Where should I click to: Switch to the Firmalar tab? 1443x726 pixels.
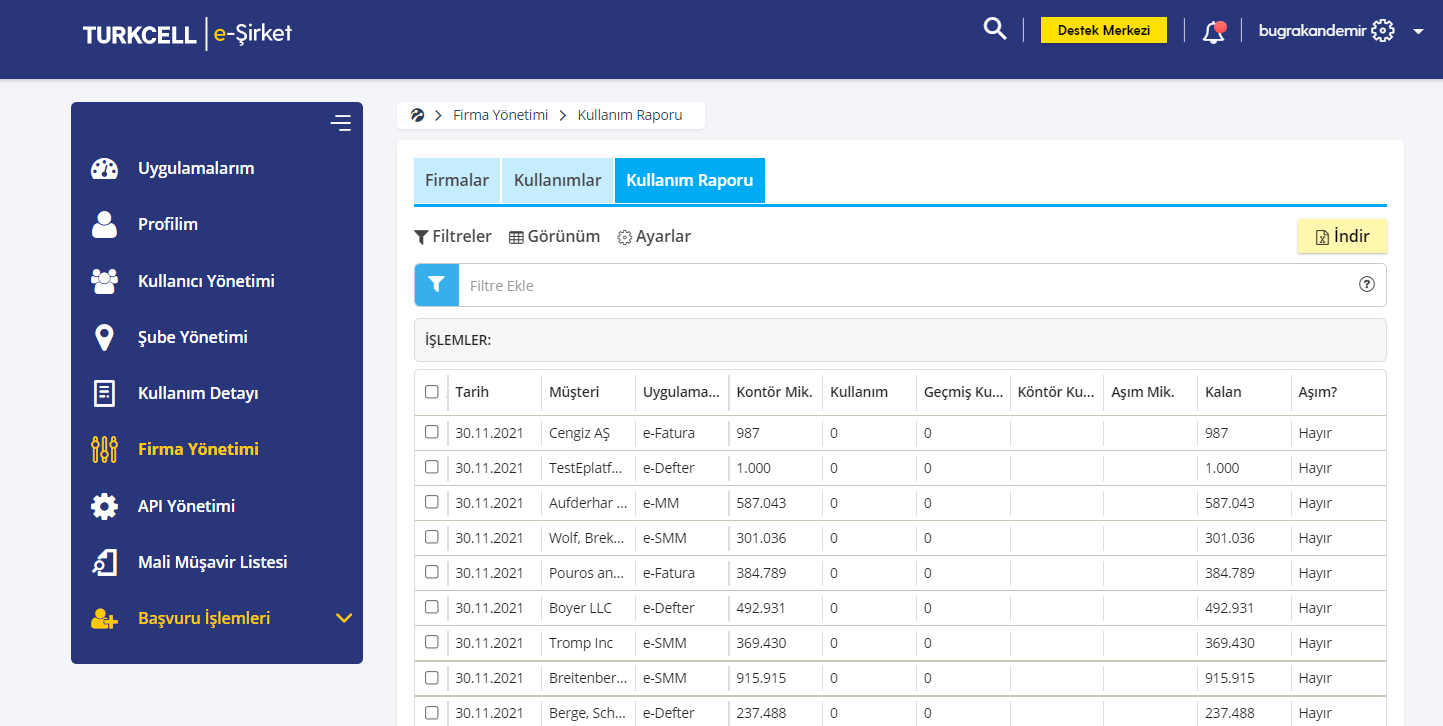tap(457, 181)
